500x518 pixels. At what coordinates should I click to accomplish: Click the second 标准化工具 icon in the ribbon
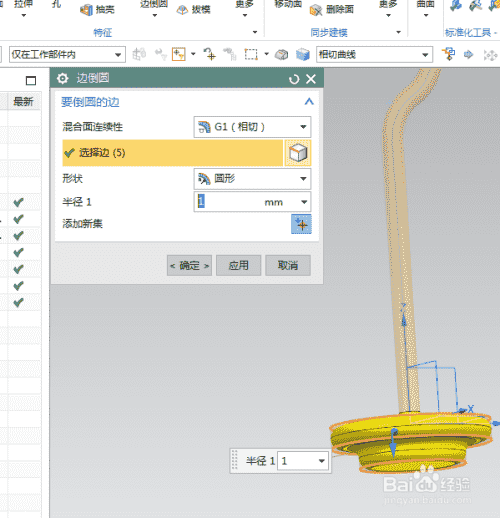tap(475, 6)
